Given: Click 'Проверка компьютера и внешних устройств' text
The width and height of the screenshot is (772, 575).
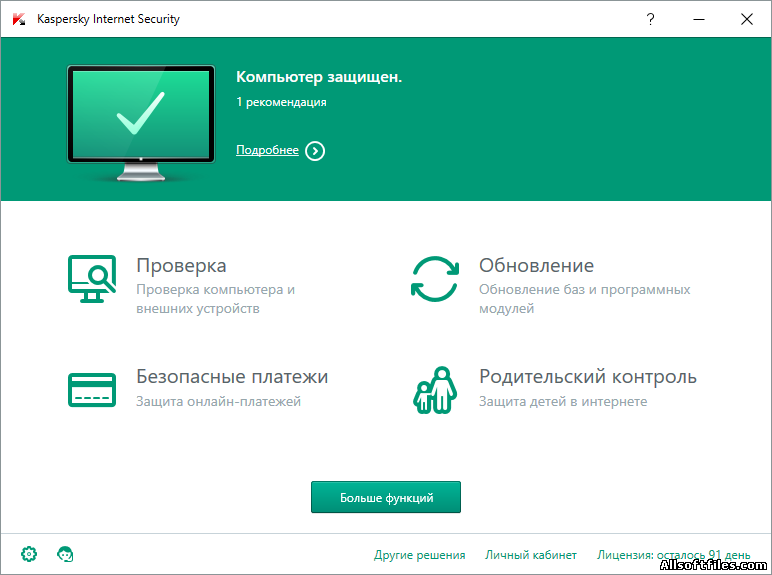Looking at the screenshot, I should coord(216,299).
